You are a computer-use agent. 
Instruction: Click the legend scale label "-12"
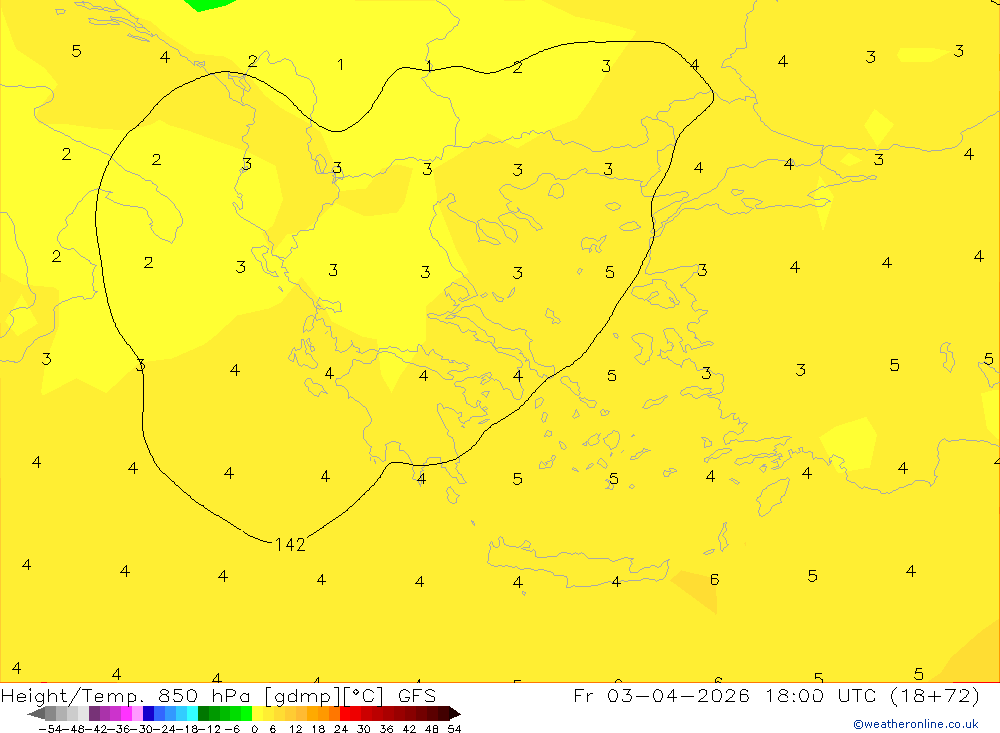(x=210, y=729)
